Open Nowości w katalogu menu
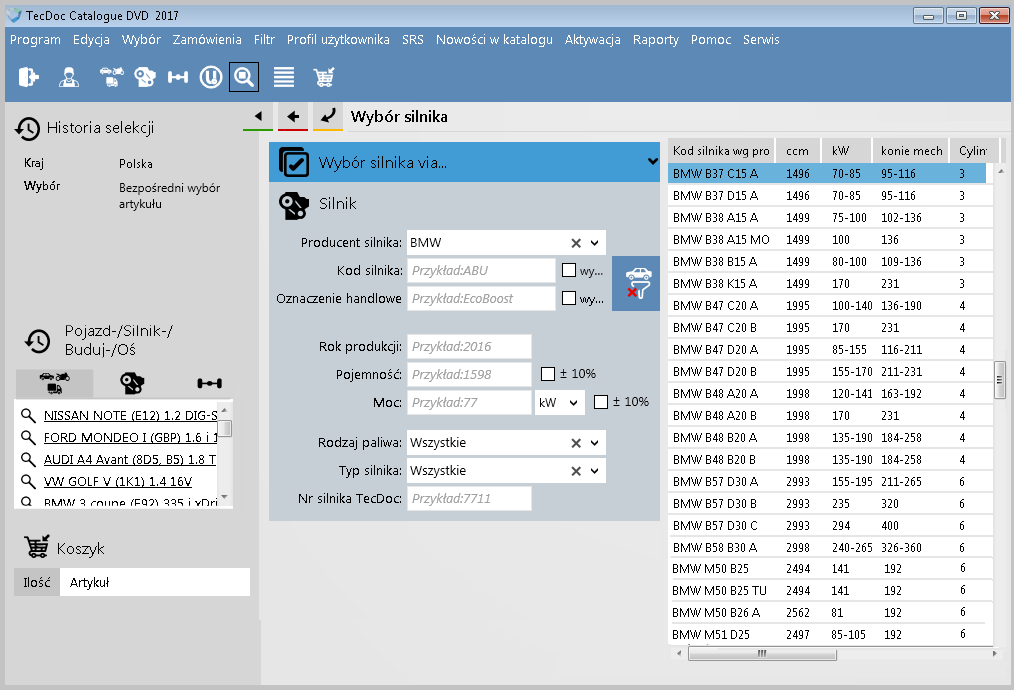The width and height of the screenshot is (1016, 690). coord(494,40)
